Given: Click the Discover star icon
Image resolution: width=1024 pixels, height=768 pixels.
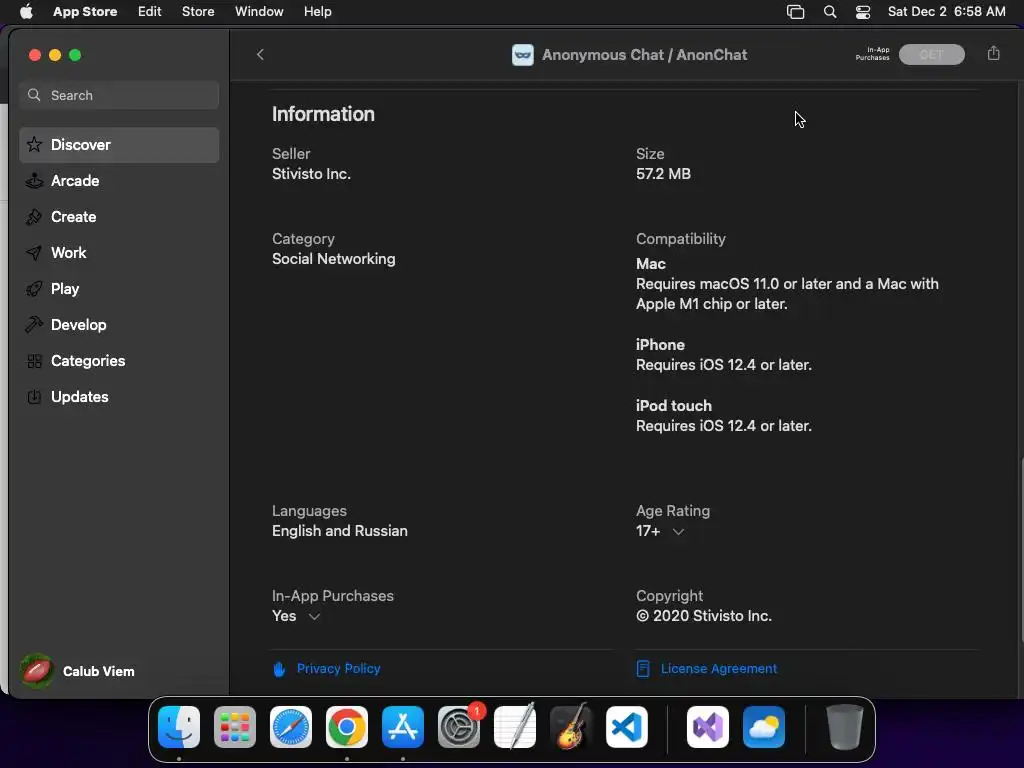Looking at the screenshot, I should pos(35,144).
